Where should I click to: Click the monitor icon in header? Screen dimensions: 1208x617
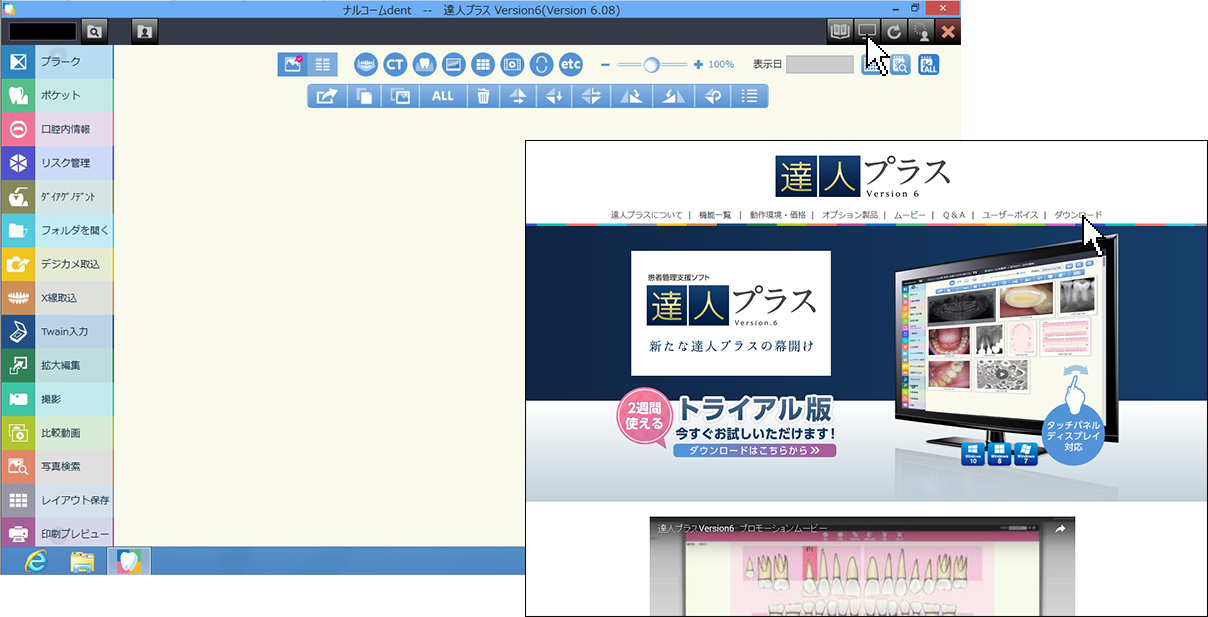[x=867, y=31]
